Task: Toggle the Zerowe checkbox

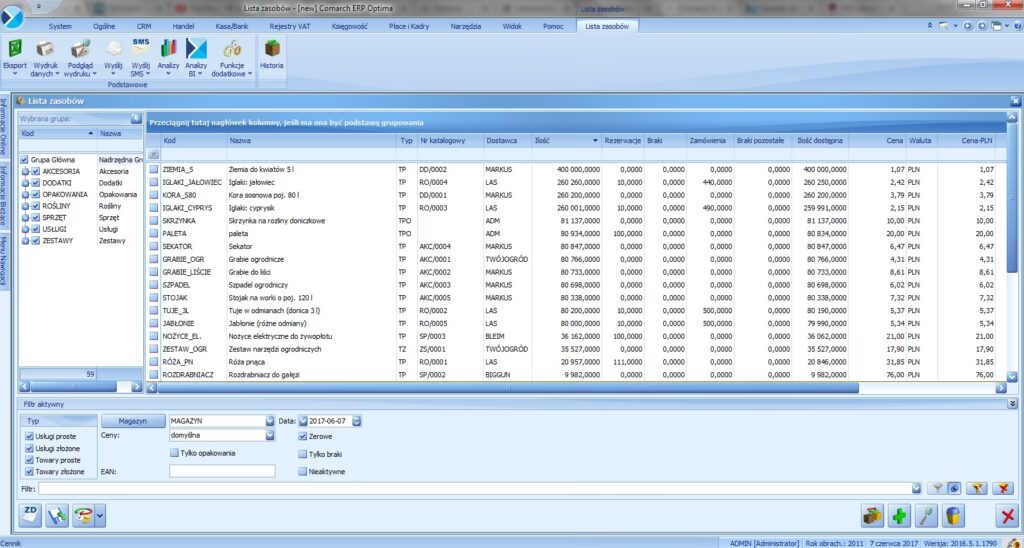Action: [x=303, y=437]
